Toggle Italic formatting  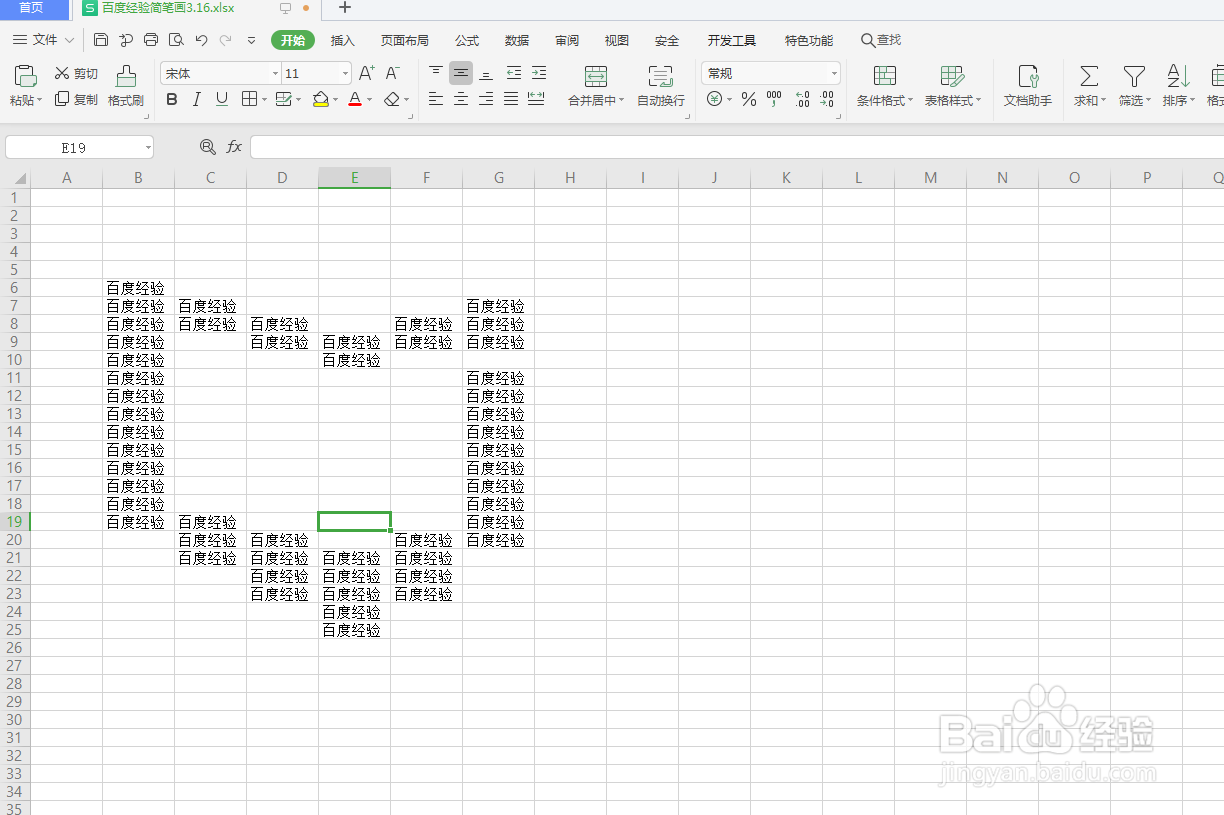197,99
